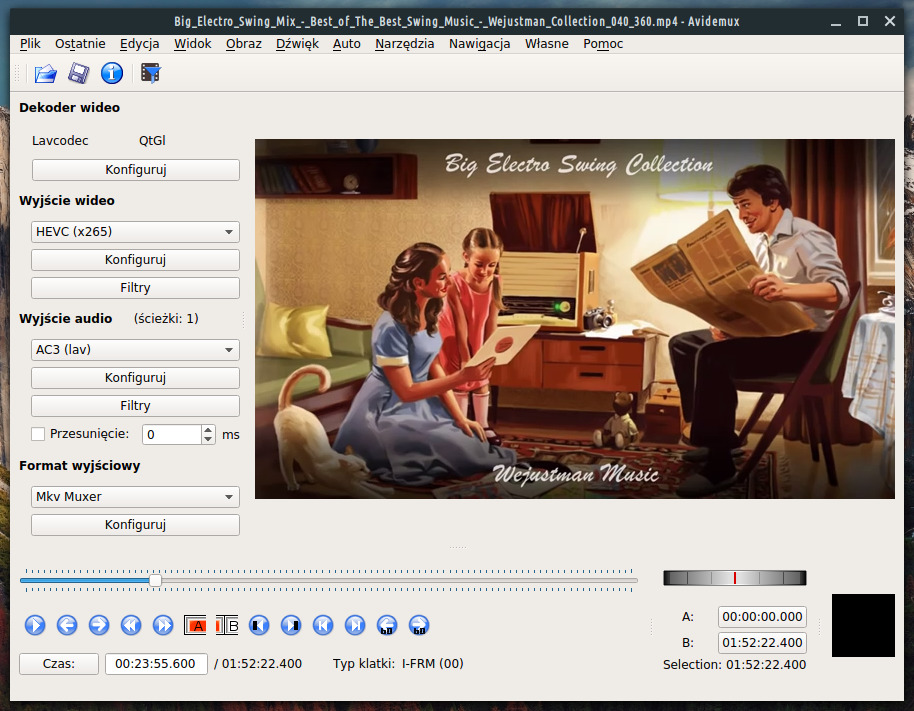Viewport: 914px width, 711px height.
Task: Open the Mkv Muxer output format dropdown
Action: coord(135,497)
